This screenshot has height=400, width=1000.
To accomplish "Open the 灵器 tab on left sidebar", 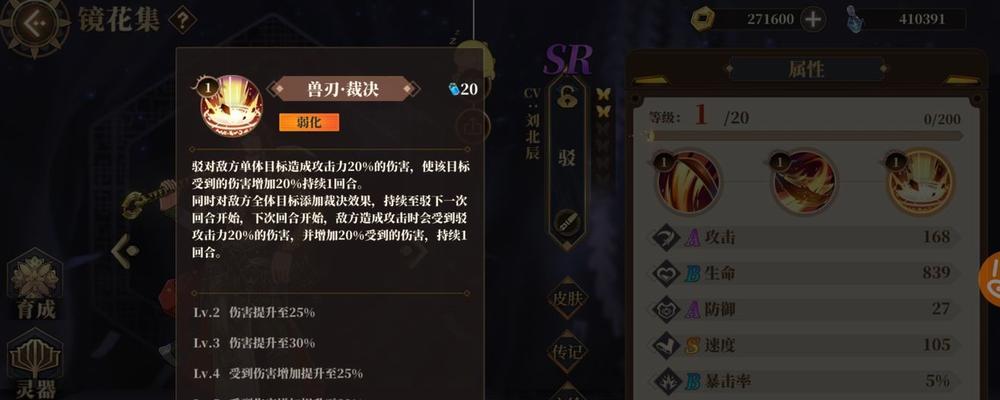I will pyautogui.click(x=36, y=366).
